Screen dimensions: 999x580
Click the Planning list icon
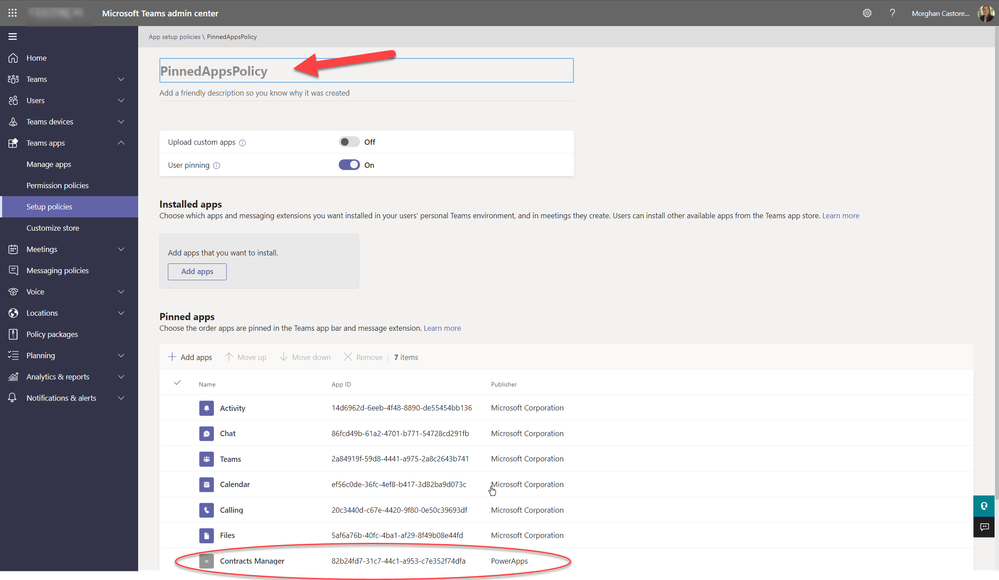(x=13, y=355)
